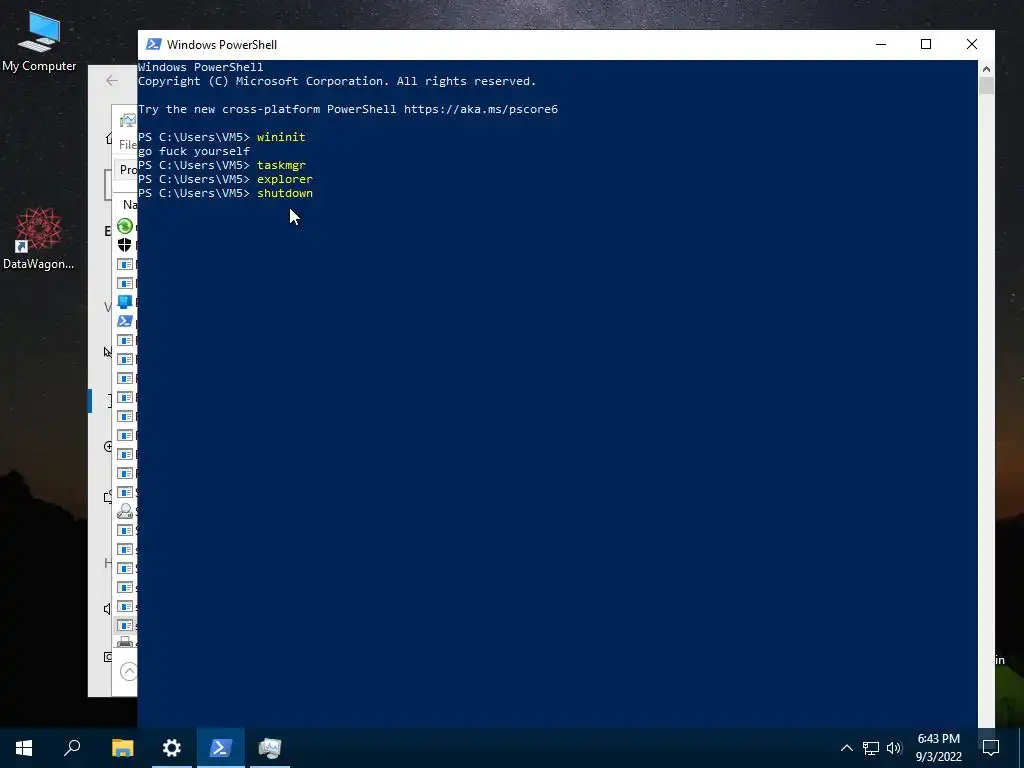Click the 'explorer' command text
Screen dimensions: 1024x768
coord(285,179)
